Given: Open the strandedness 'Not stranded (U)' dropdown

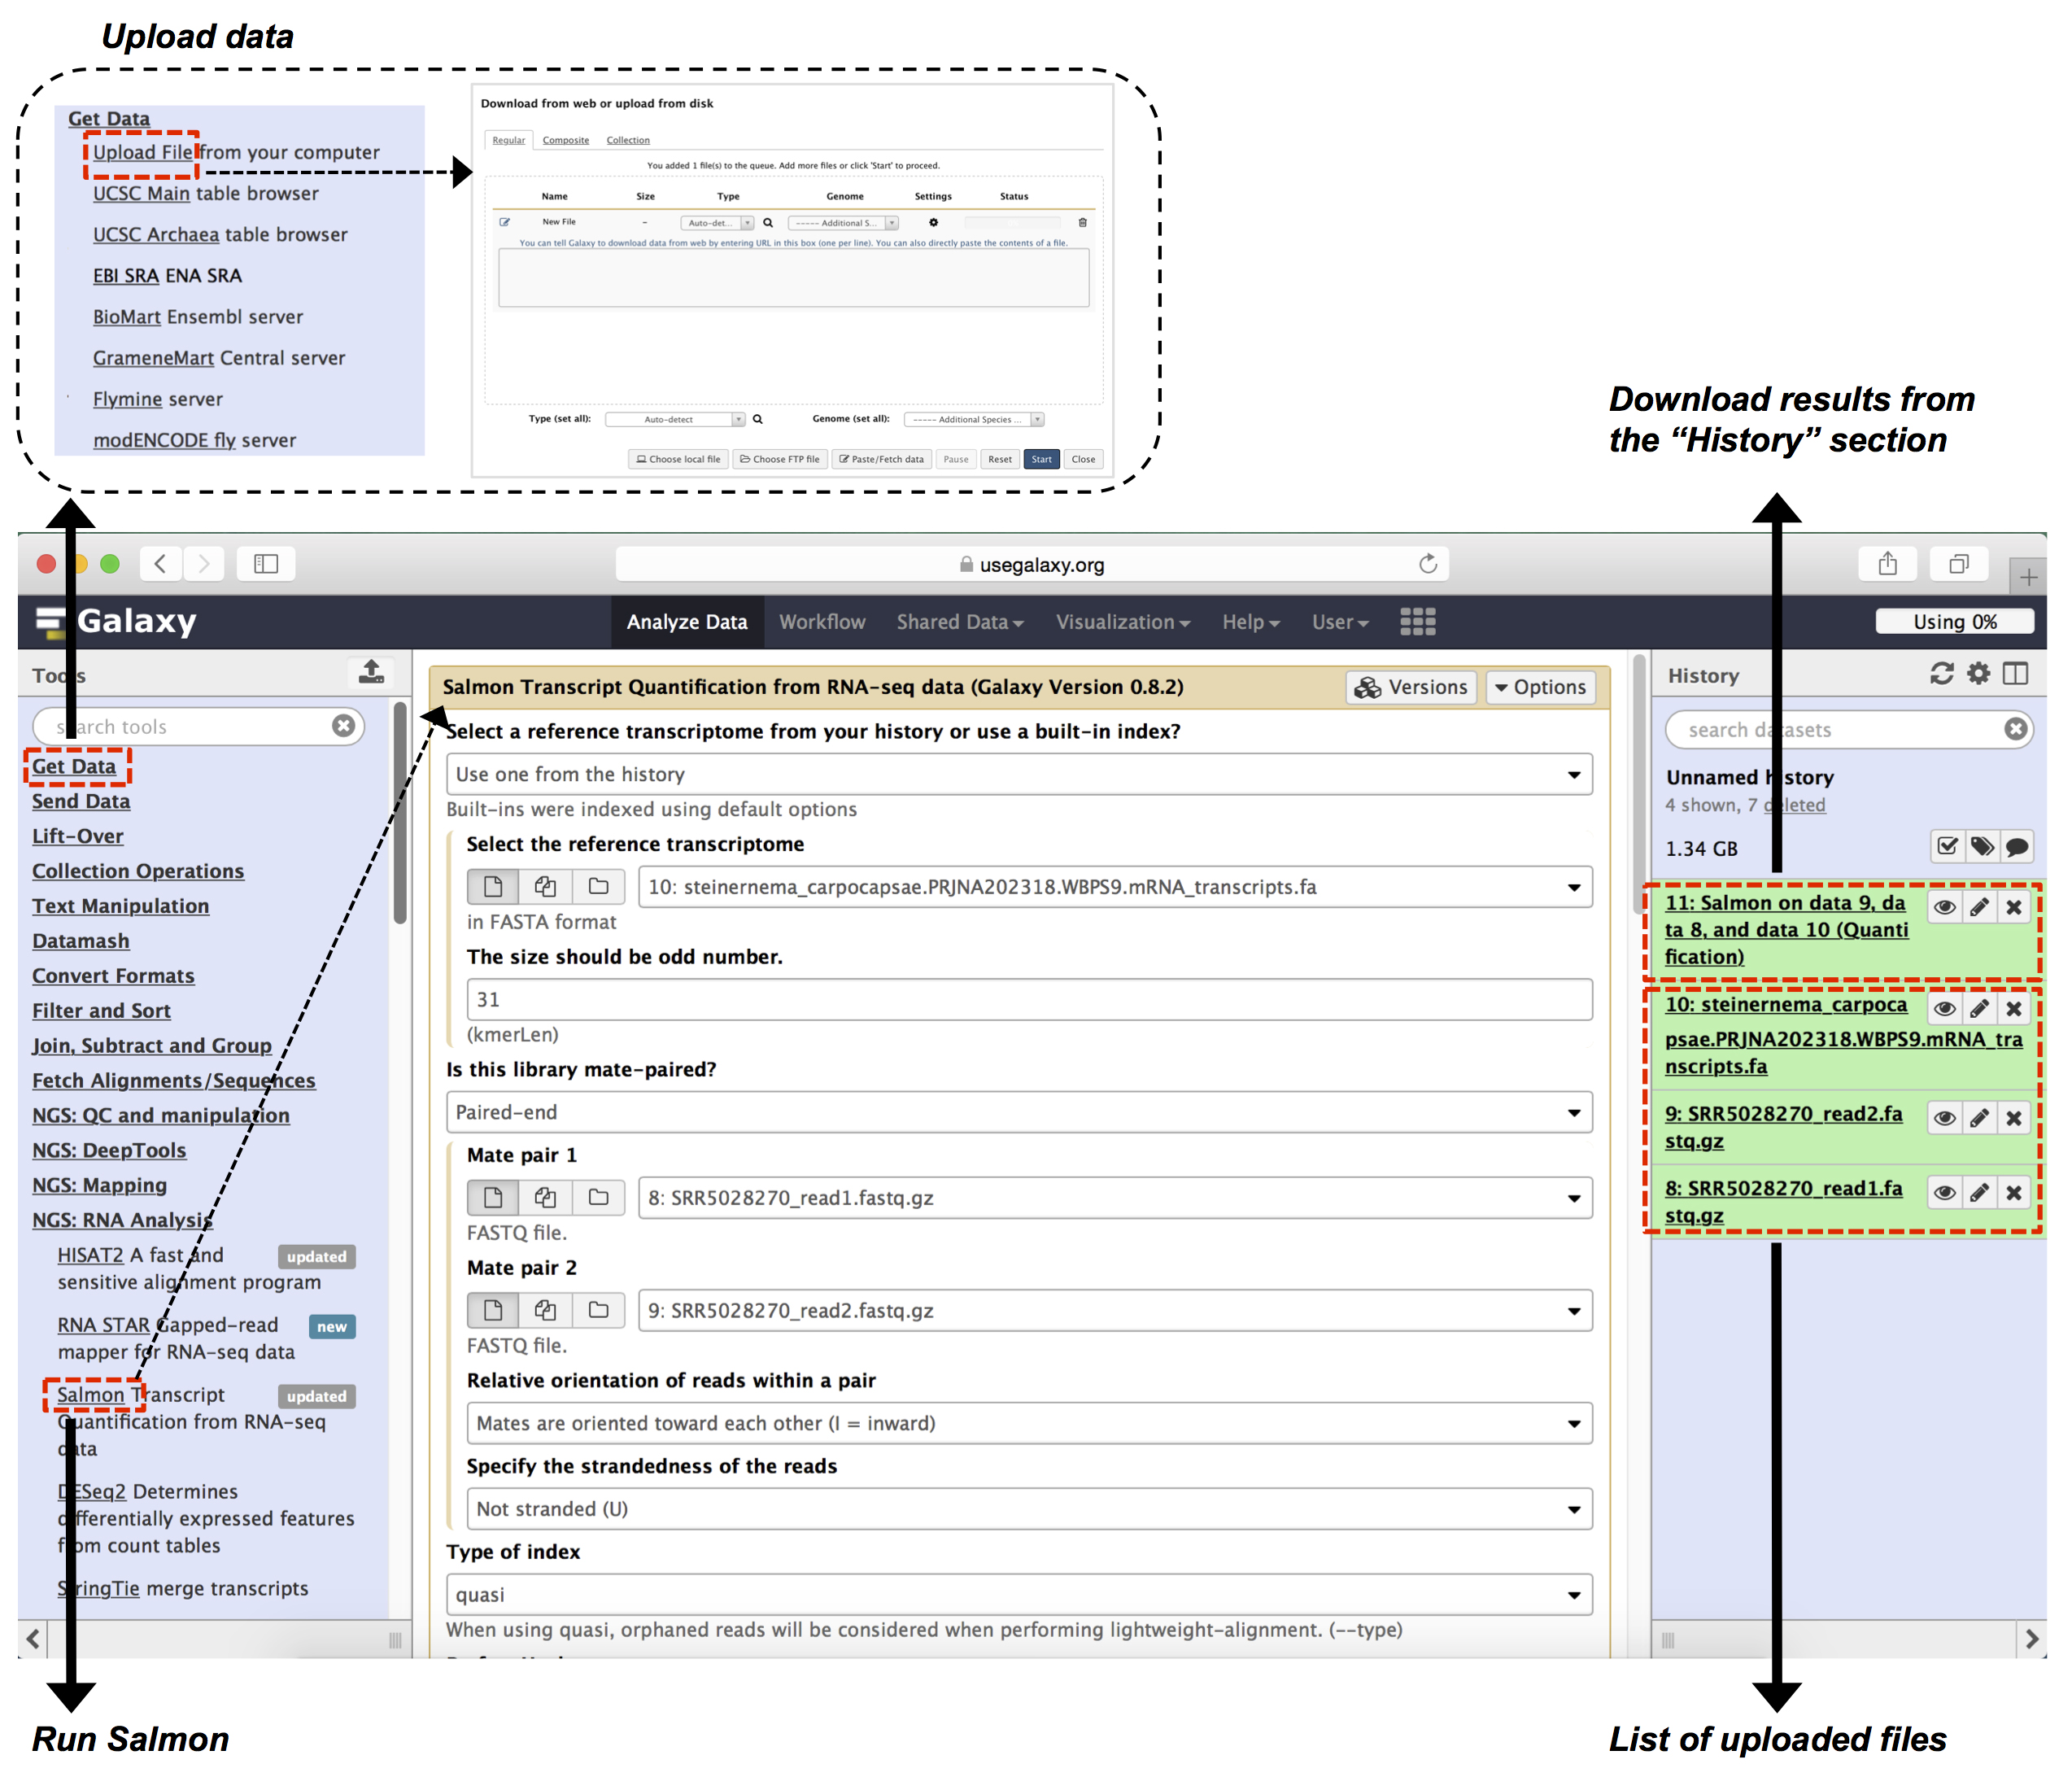Looking at the screenshot, I should point(1029,1509).
